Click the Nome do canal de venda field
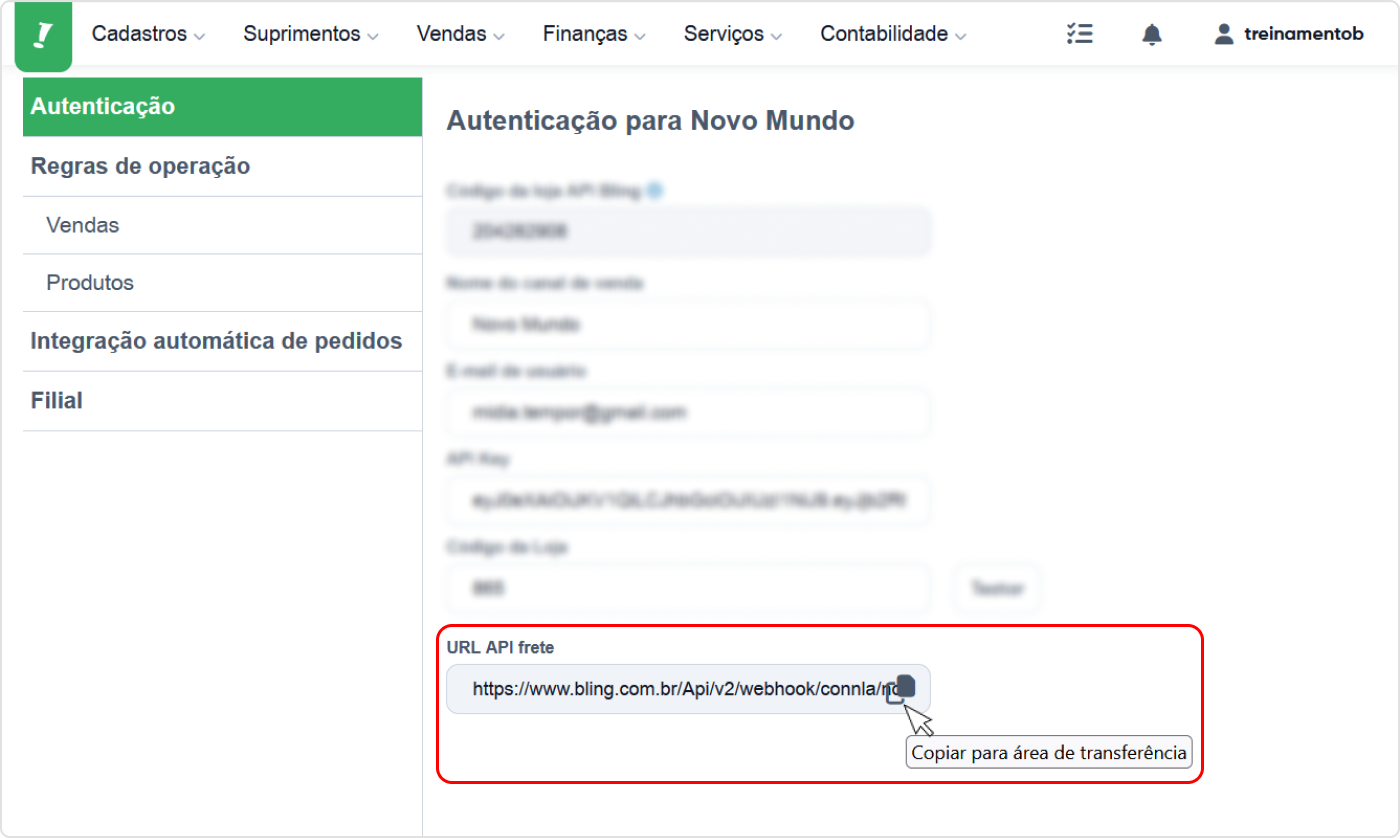This screenshot has width=1400, height=838. point(688,325)
